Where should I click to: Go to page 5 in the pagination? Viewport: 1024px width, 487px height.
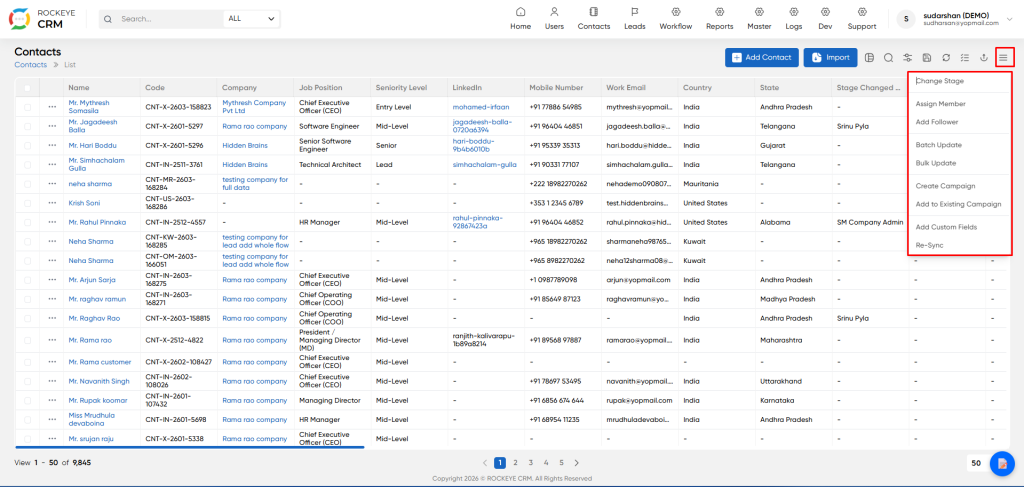tap(561, 463)
